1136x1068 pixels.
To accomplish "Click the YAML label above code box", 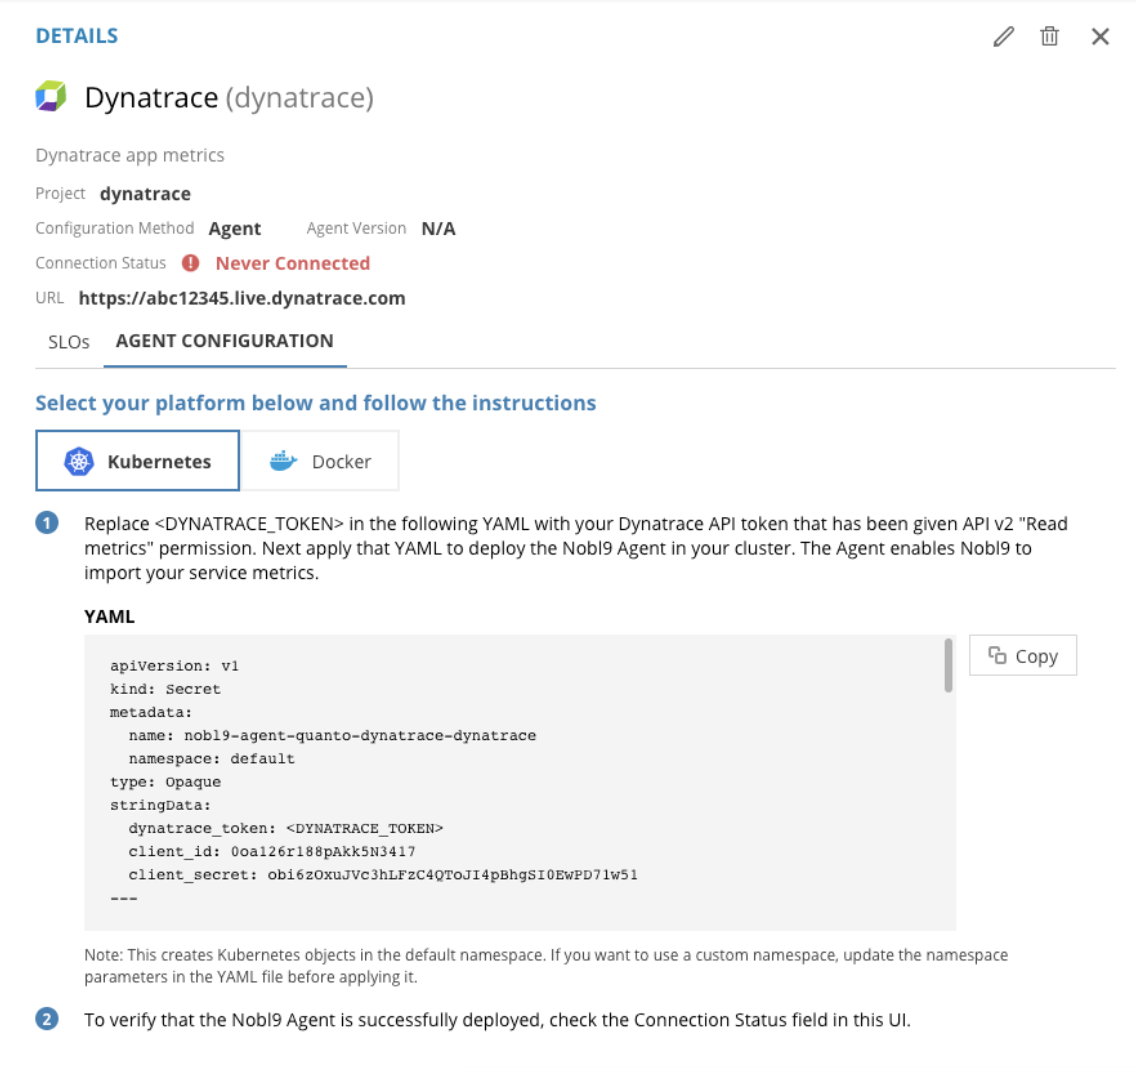I will [x=109, y=617].
